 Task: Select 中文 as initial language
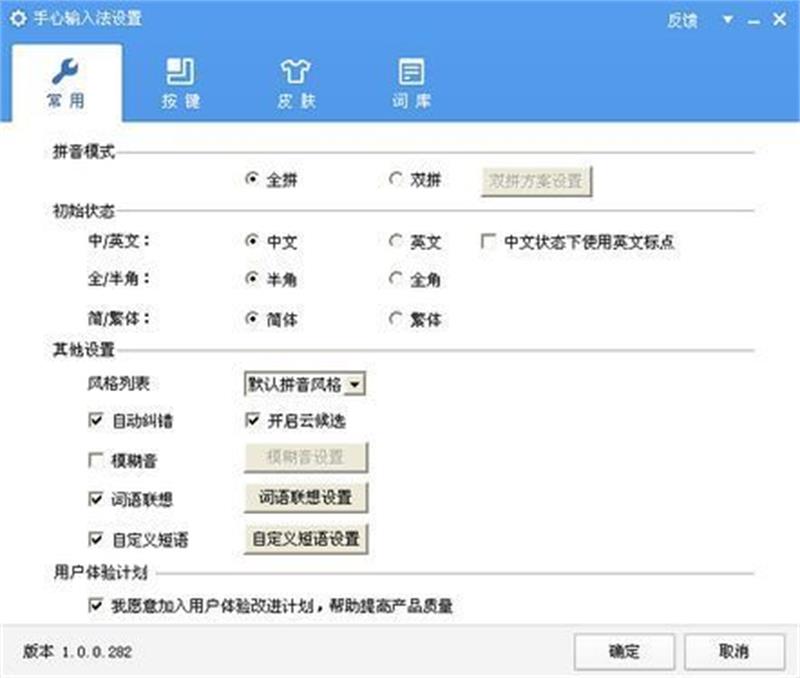pyautogui.click(x=252, y=241)
